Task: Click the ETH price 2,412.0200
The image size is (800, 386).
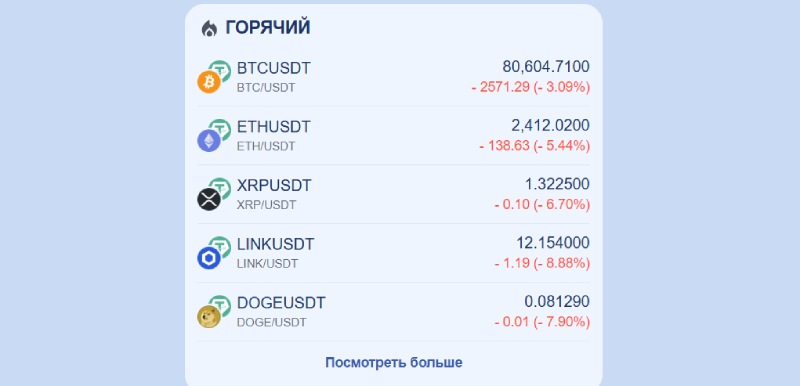Action: tap(551, 125)
